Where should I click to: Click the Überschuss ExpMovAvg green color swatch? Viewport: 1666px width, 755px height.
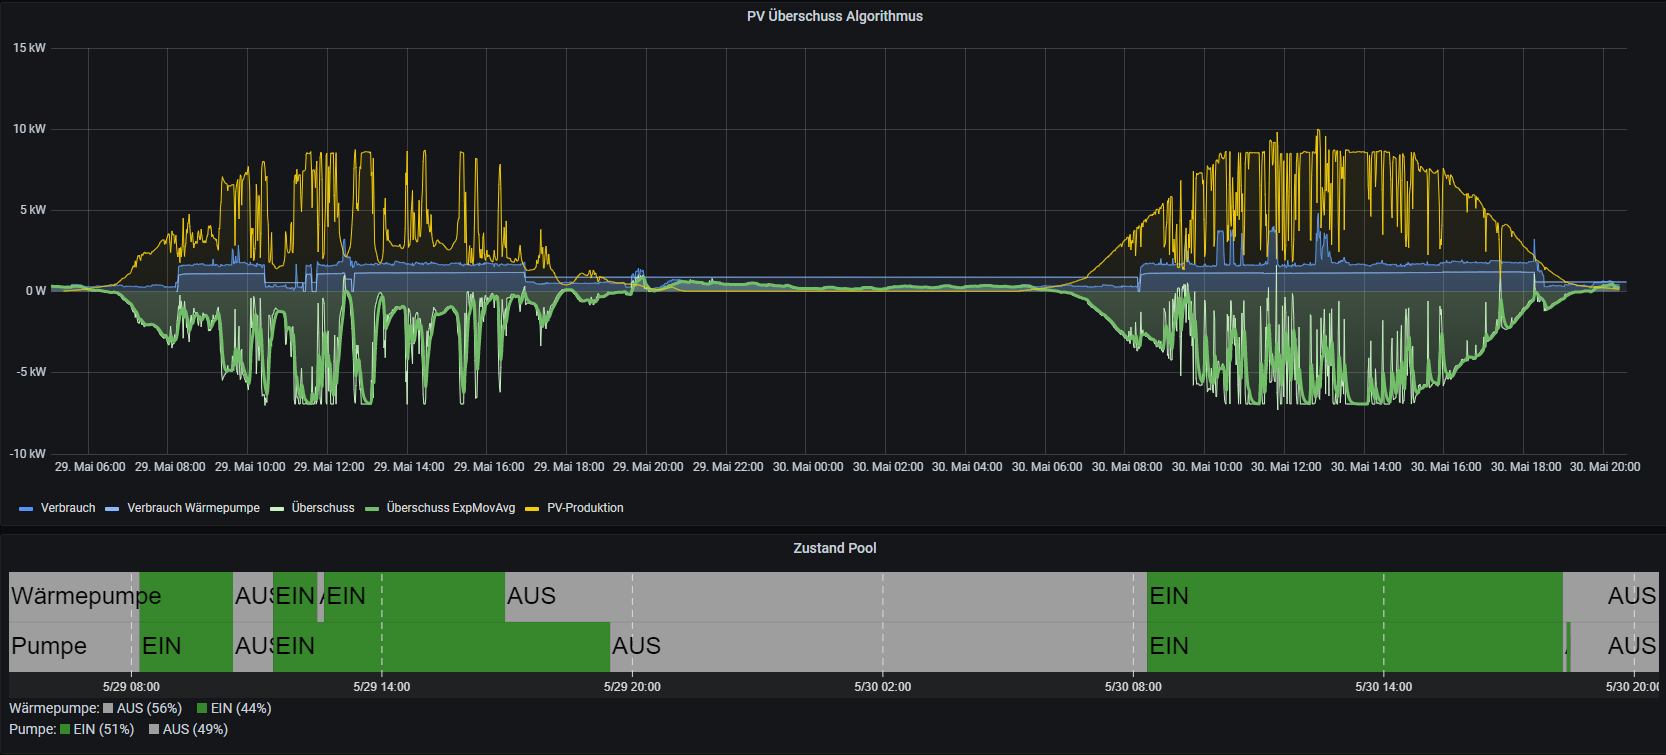click(x=371, y=509)
